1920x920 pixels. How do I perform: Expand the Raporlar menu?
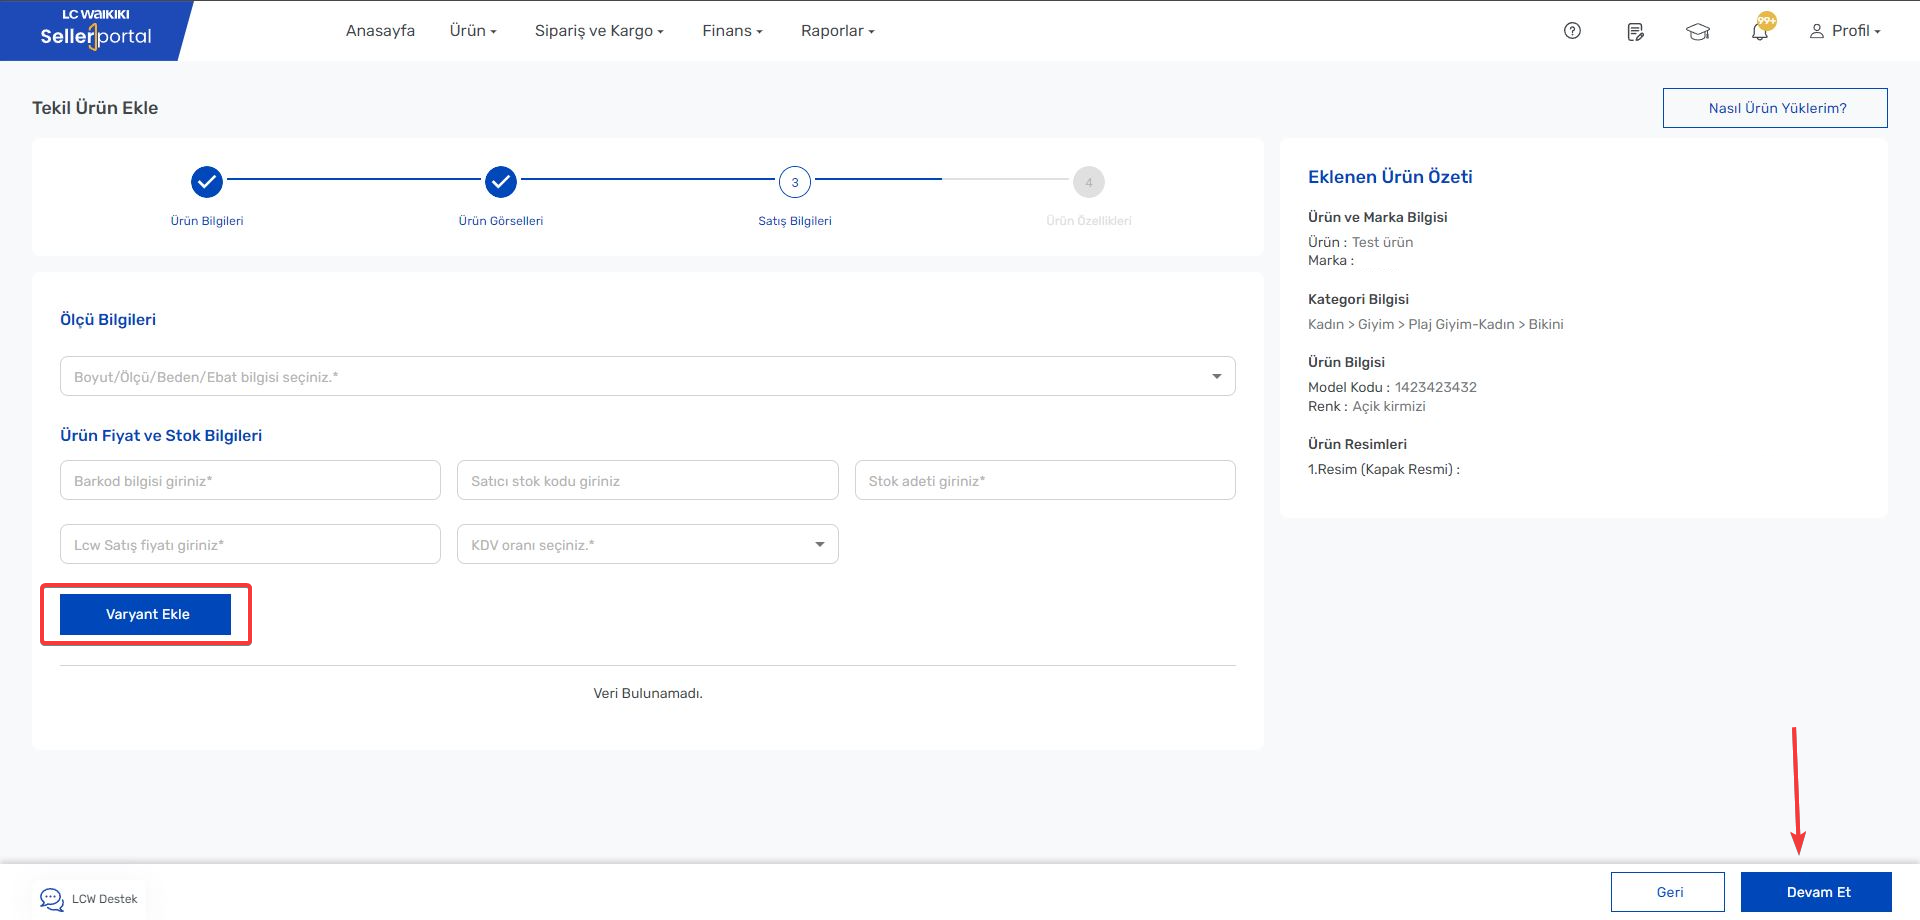[x=838, y=31]
